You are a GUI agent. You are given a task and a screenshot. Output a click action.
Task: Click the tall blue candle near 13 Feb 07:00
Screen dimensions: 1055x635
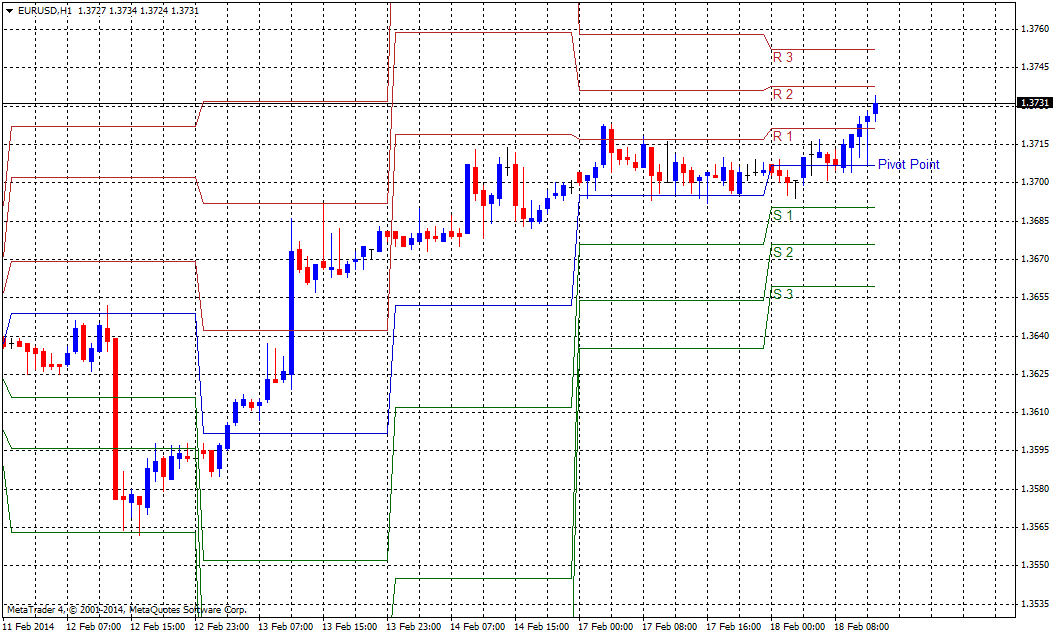pos(291,313)
